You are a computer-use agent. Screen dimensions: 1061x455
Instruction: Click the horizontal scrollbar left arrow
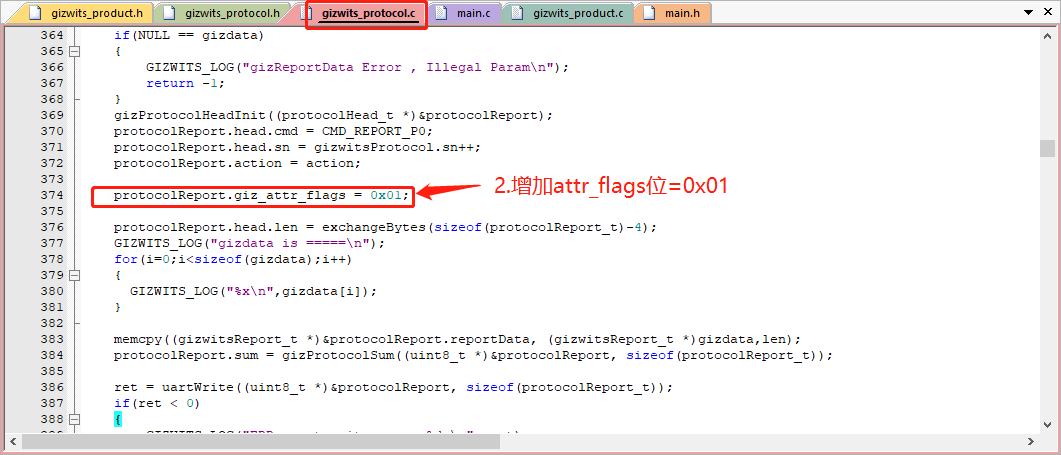pos(12,442)
